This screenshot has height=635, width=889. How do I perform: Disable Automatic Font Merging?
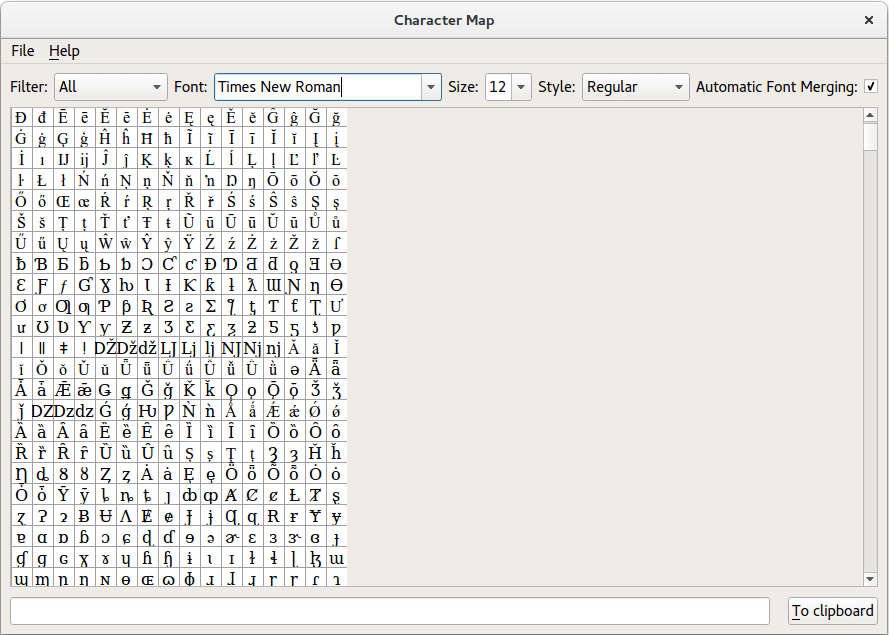870,87
